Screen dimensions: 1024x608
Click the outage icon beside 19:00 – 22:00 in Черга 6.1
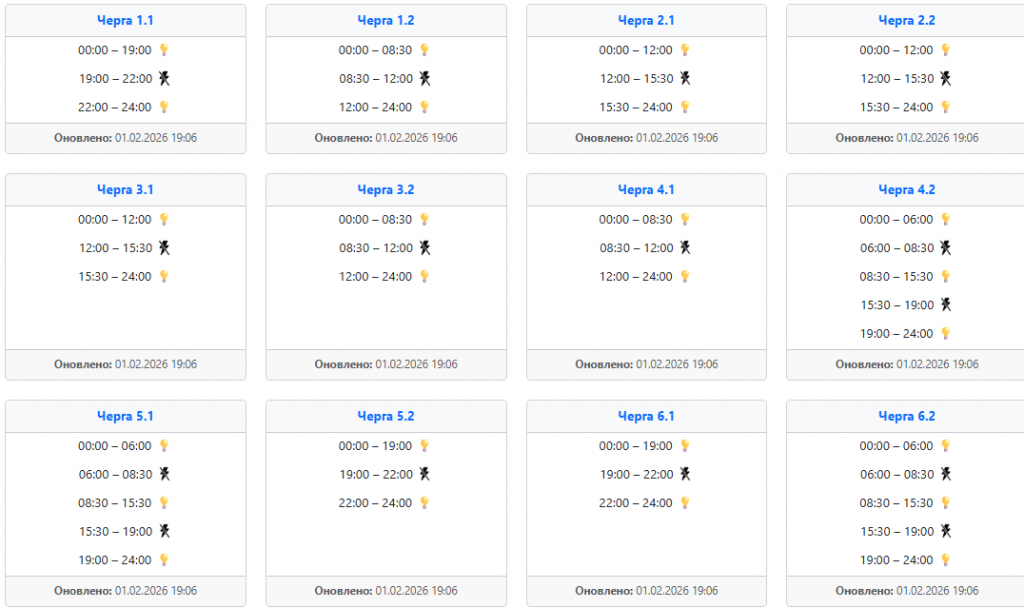(685, 474)
